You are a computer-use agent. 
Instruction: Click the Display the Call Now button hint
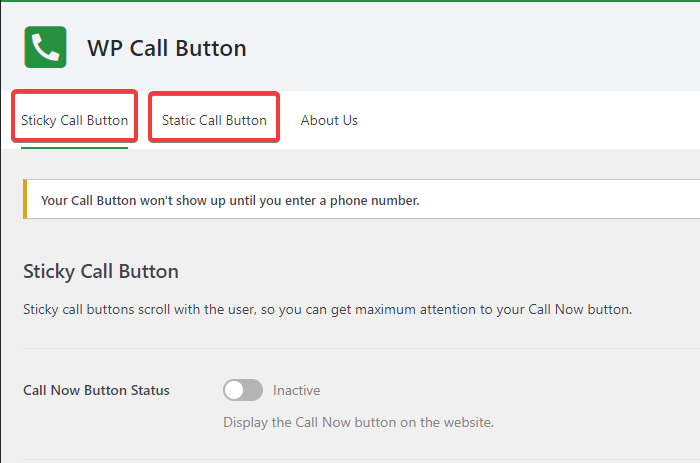(358, 422)
